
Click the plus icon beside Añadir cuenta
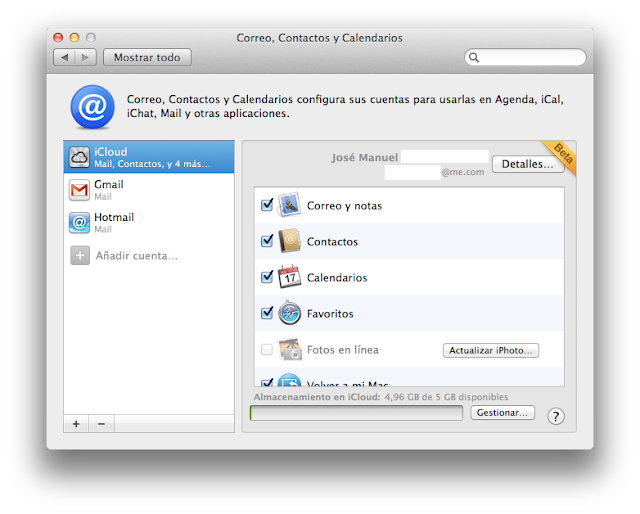click(80, 256)
